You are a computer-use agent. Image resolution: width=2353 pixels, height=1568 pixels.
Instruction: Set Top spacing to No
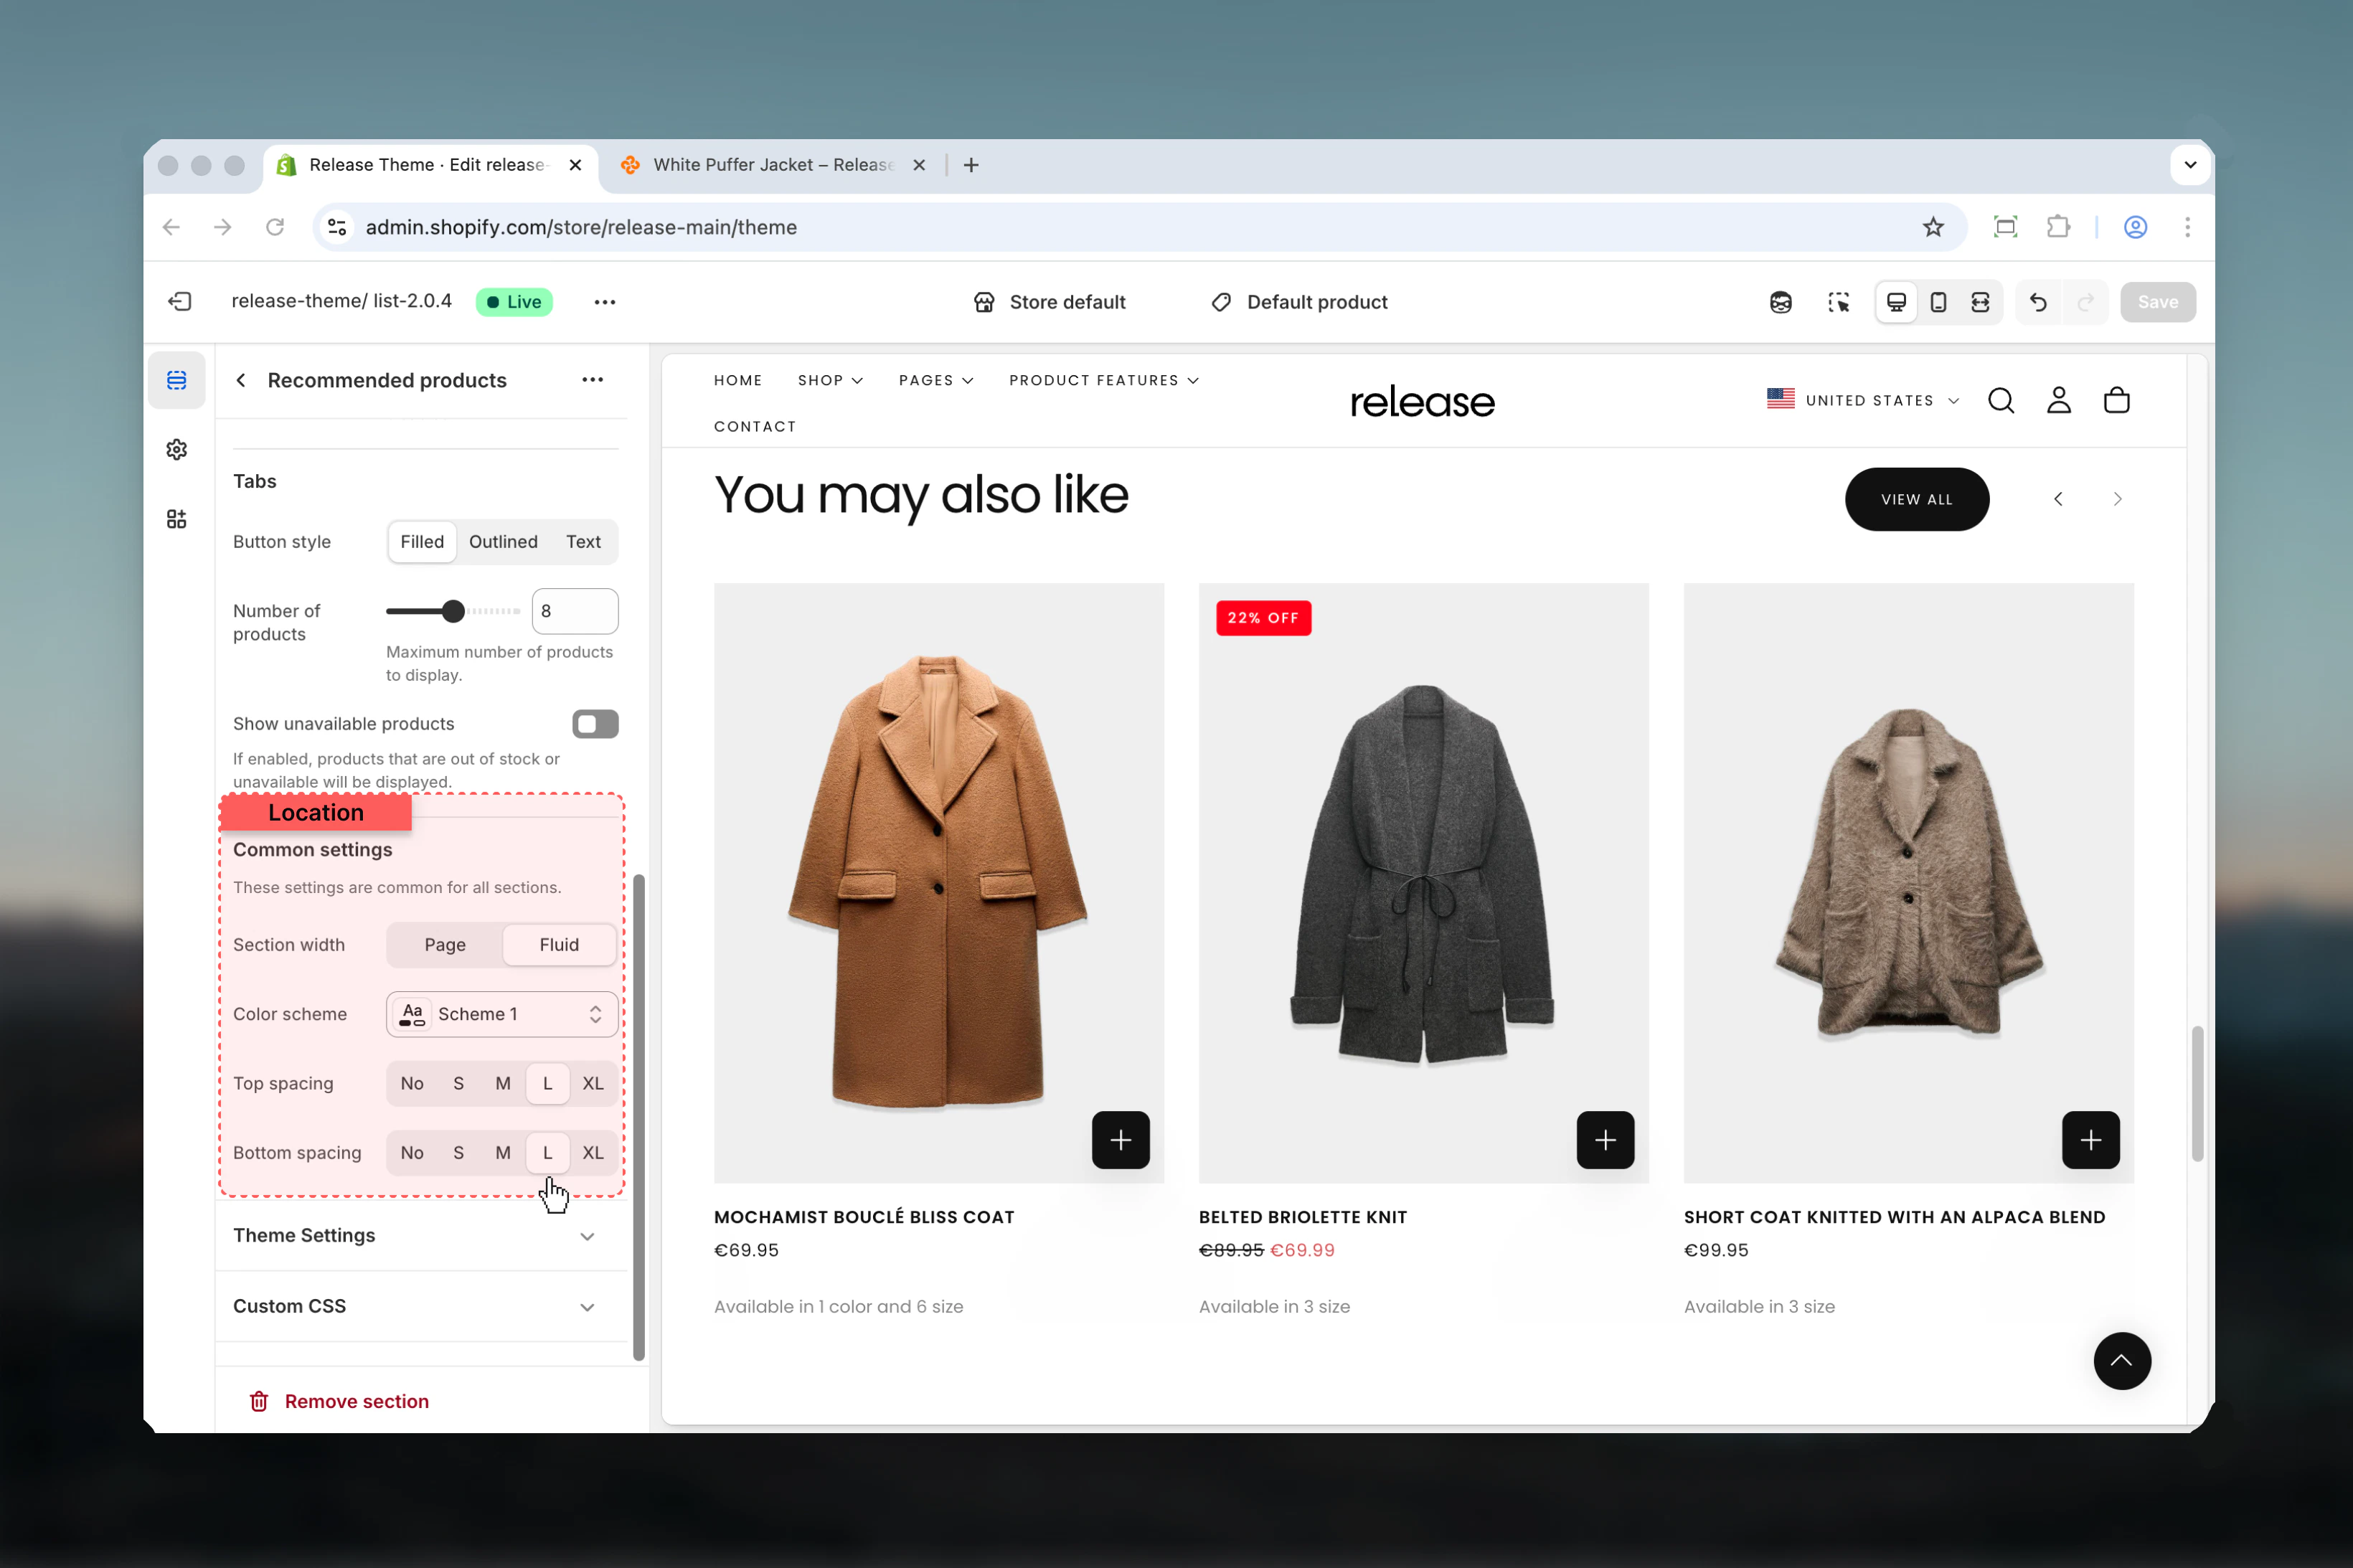(412, 1084)
